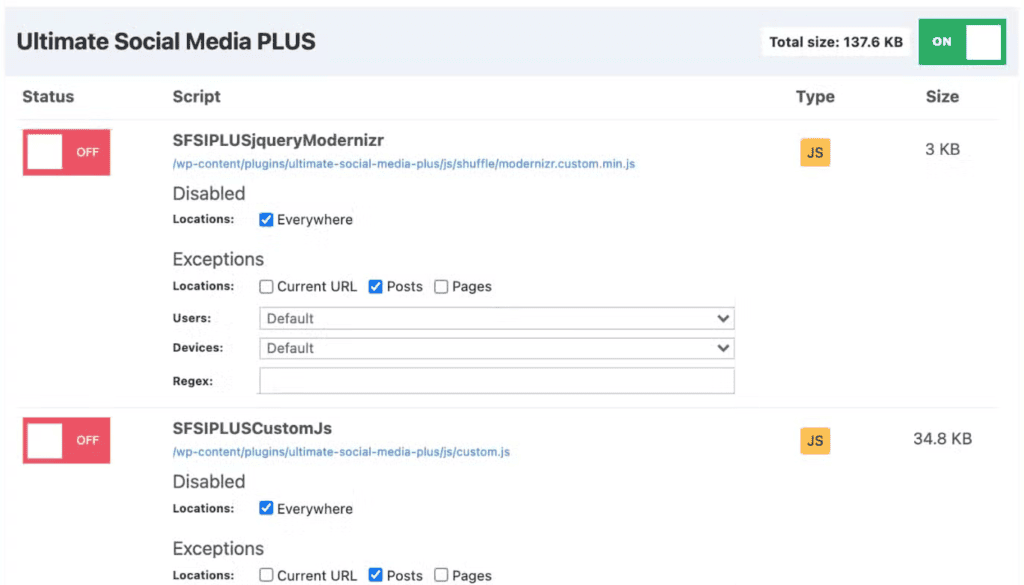The image size is (1024, 585).
Task: Open the Devices Default dropdown
Action: 496,348
